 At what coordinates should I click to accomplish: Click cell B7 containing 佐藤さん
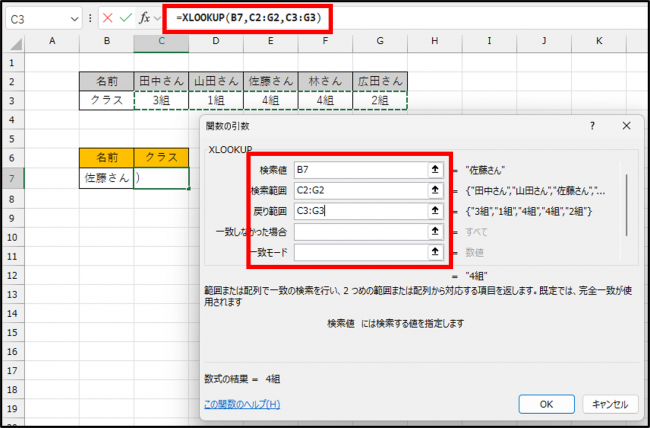point(107,178)
